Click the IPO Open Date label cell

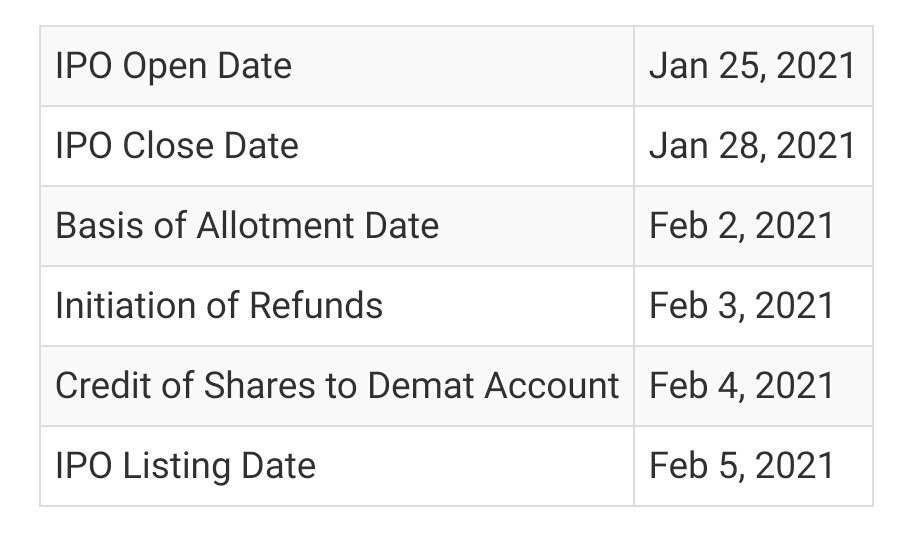337,66
